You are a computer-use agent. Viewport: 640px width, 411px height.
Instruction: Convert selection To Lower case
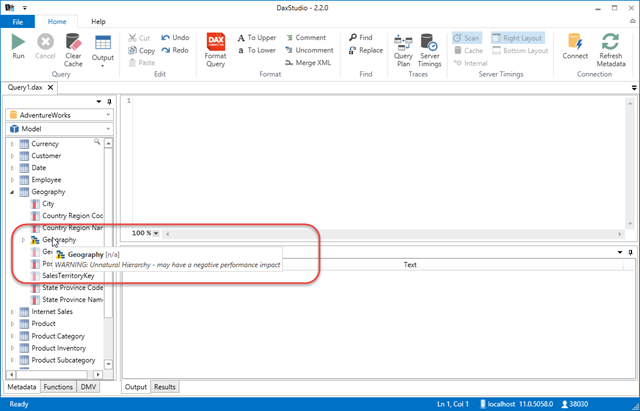pyautogui.click(x=257, y=50)
